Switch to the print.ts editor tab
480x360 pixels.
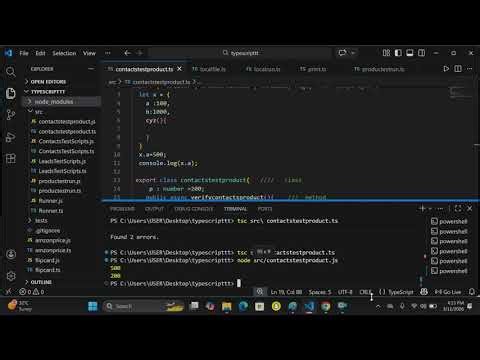pos(313,69)
